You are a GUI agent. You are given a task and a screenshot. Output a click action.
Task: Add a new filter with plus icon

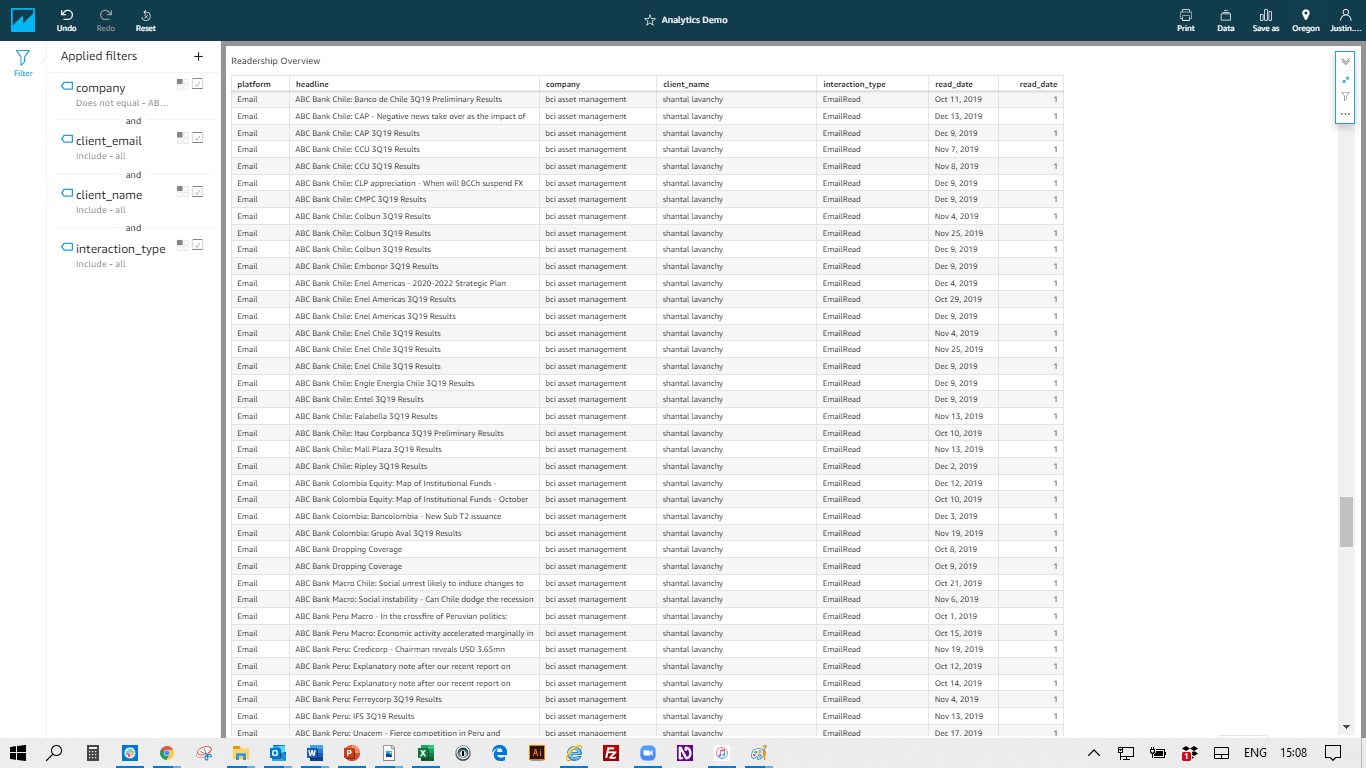pyautogui.click(x=198, y=57)
